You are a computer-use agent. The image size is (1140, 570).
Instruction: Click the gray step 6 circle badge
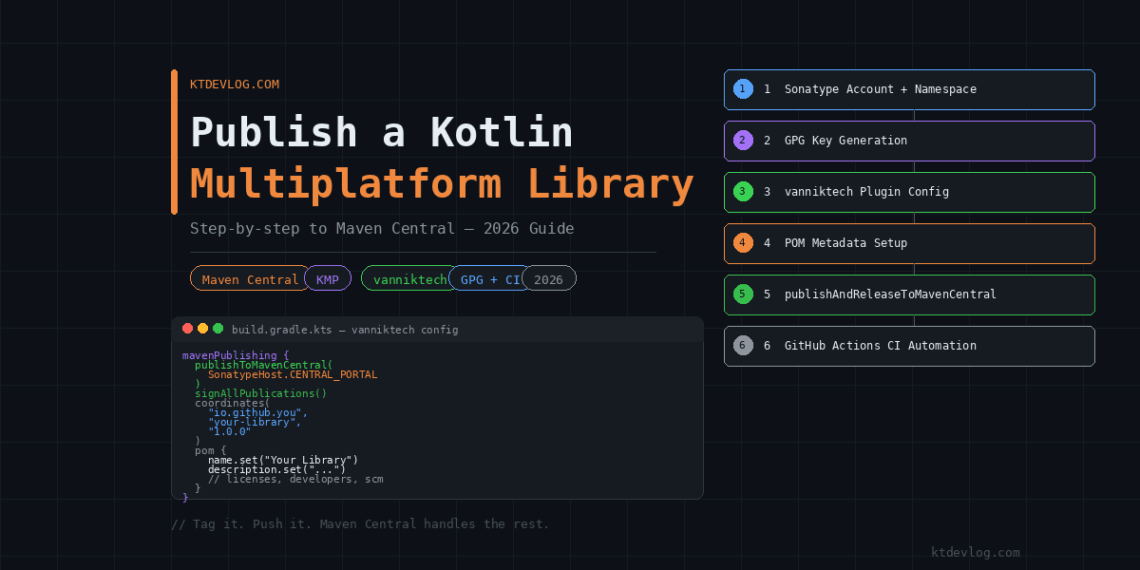742,345
